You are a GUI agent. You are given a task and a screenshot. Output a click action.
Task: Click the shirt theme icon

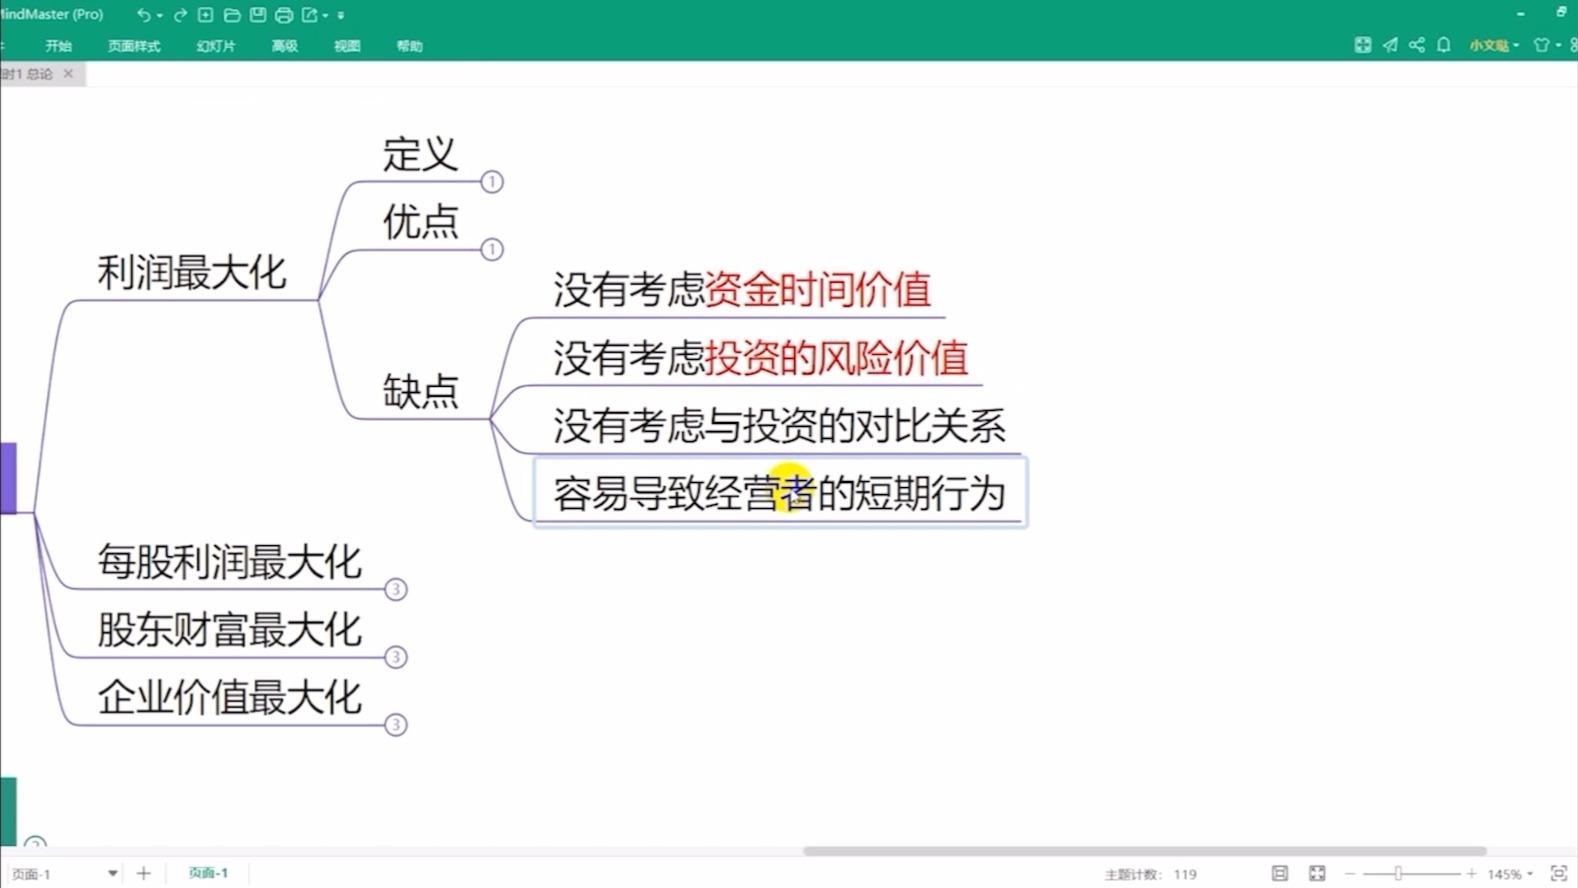coord(1541,45)
